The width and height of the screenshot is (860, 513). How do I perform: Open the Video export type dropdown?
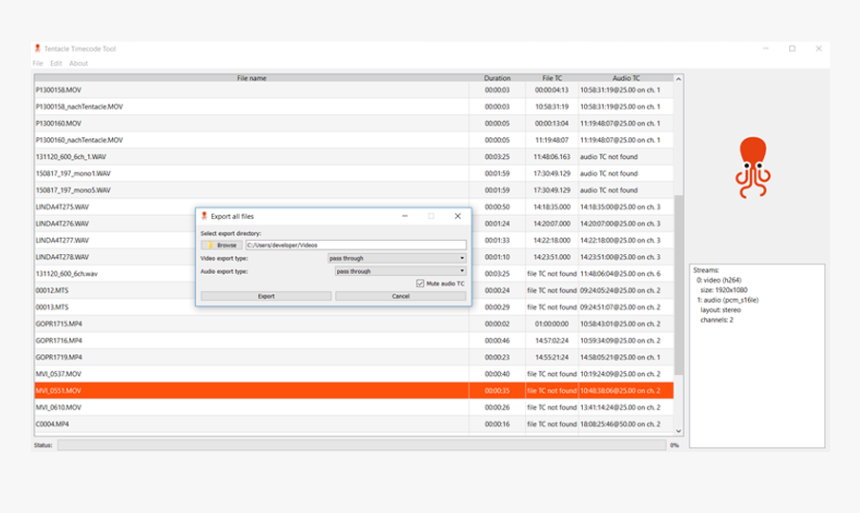click(x=397, y=258)
